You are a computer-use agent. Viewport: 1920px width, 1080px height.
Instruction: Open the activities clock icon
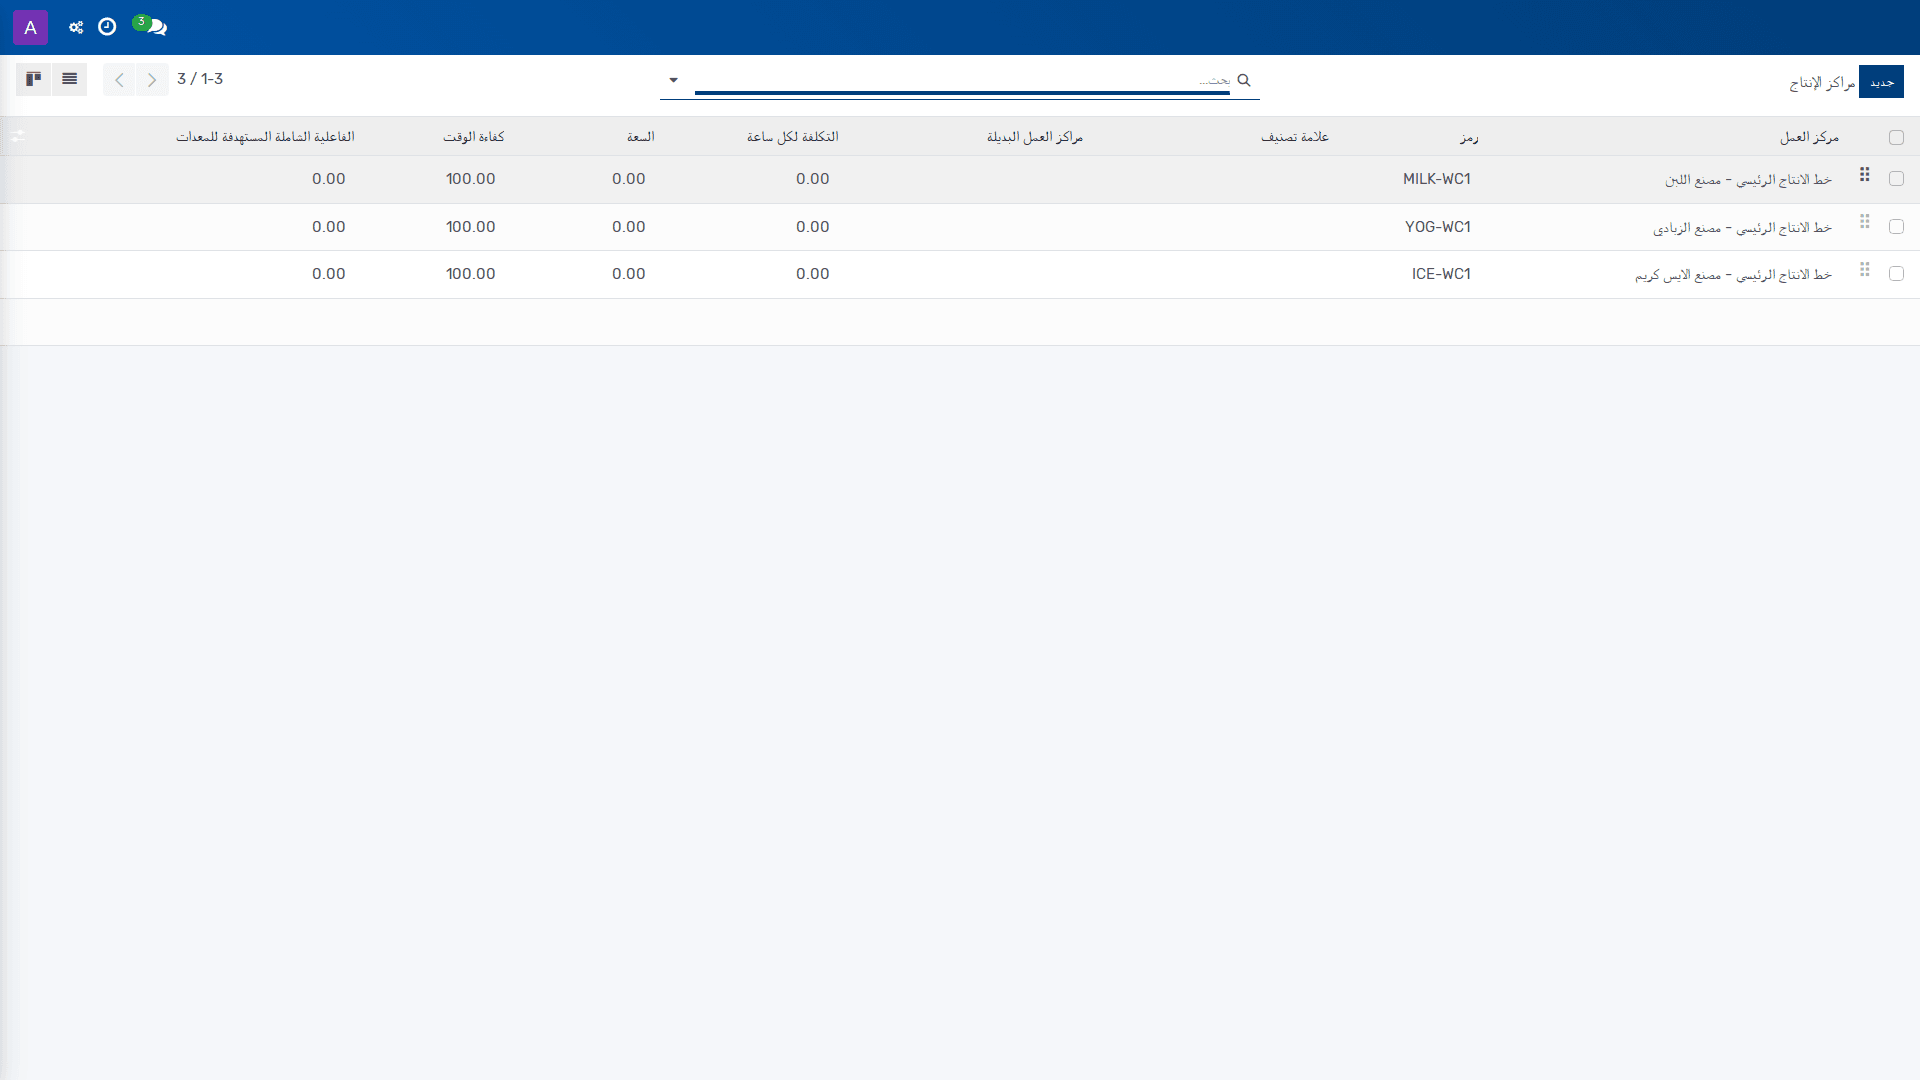pyautogui.click(x=107, y=27)
